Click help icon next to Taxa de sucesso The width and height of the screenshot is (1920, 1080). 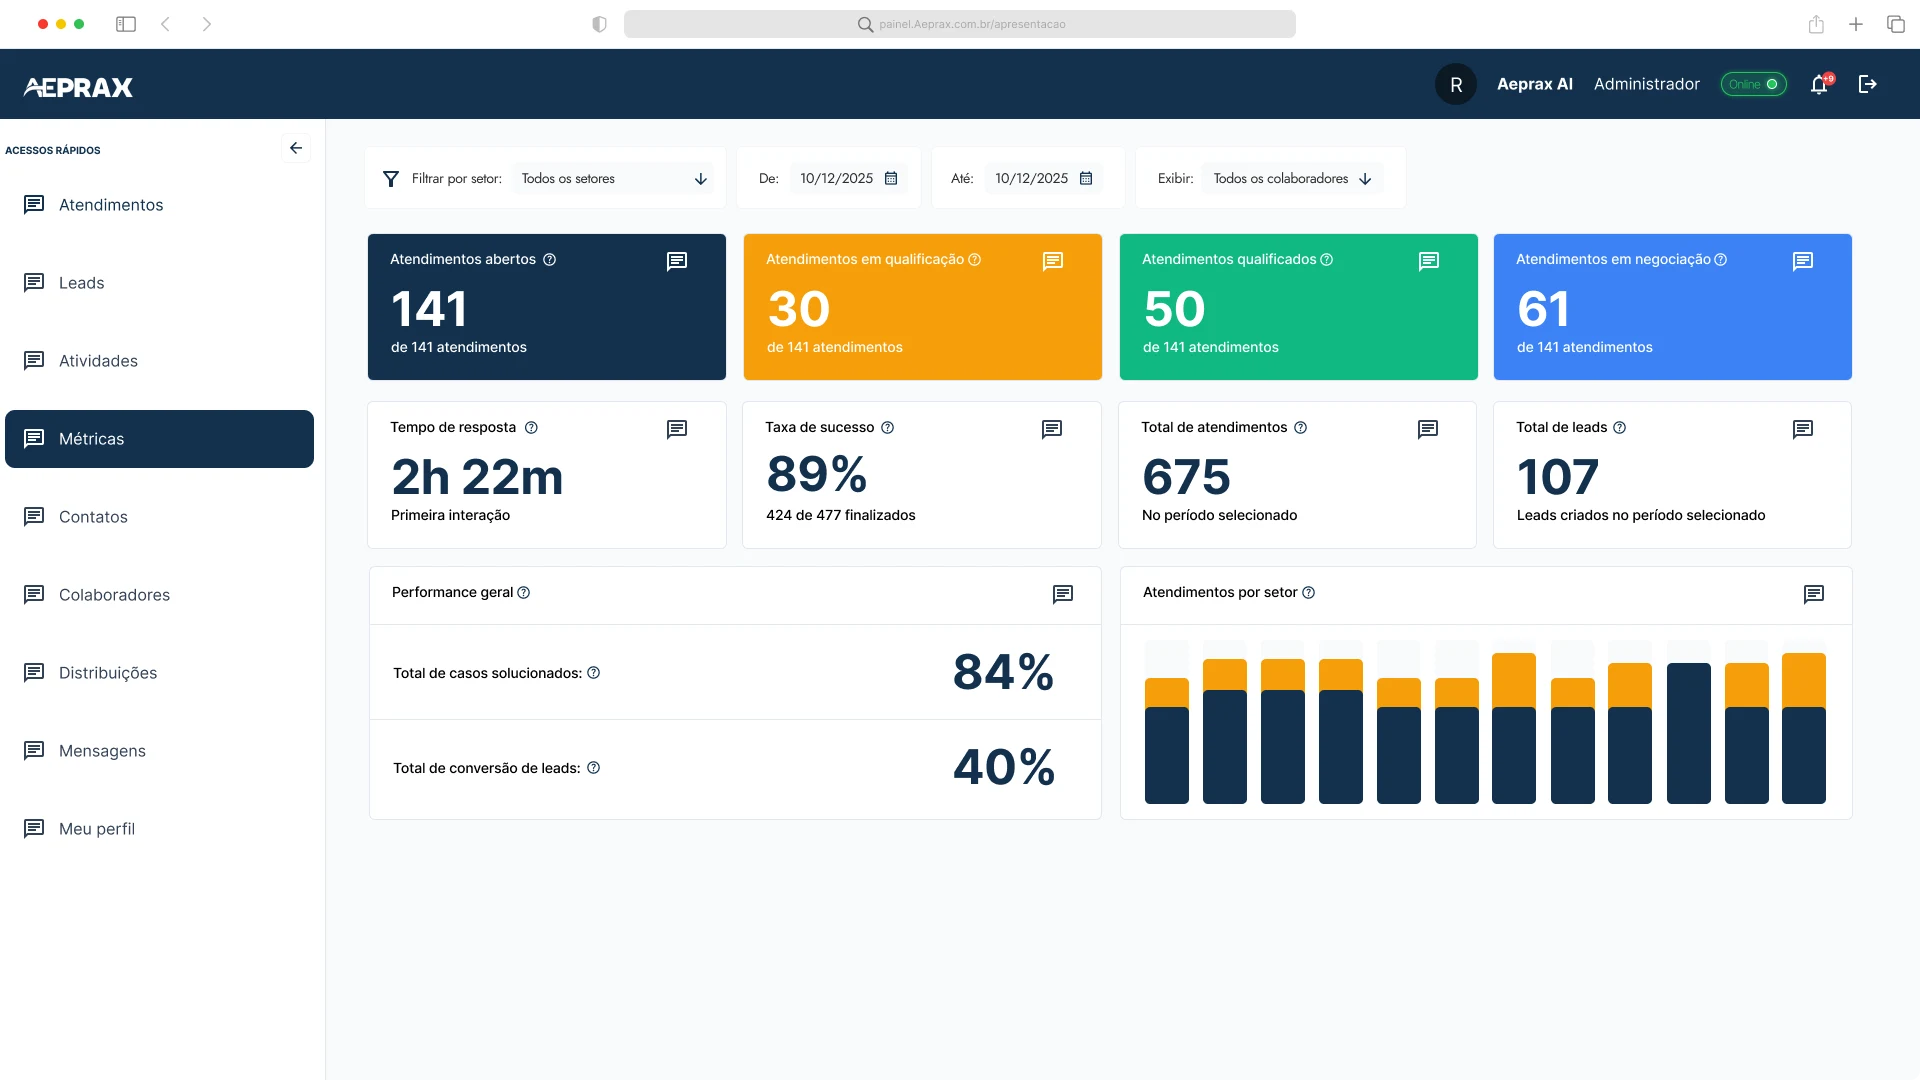[x=887, y=428]
